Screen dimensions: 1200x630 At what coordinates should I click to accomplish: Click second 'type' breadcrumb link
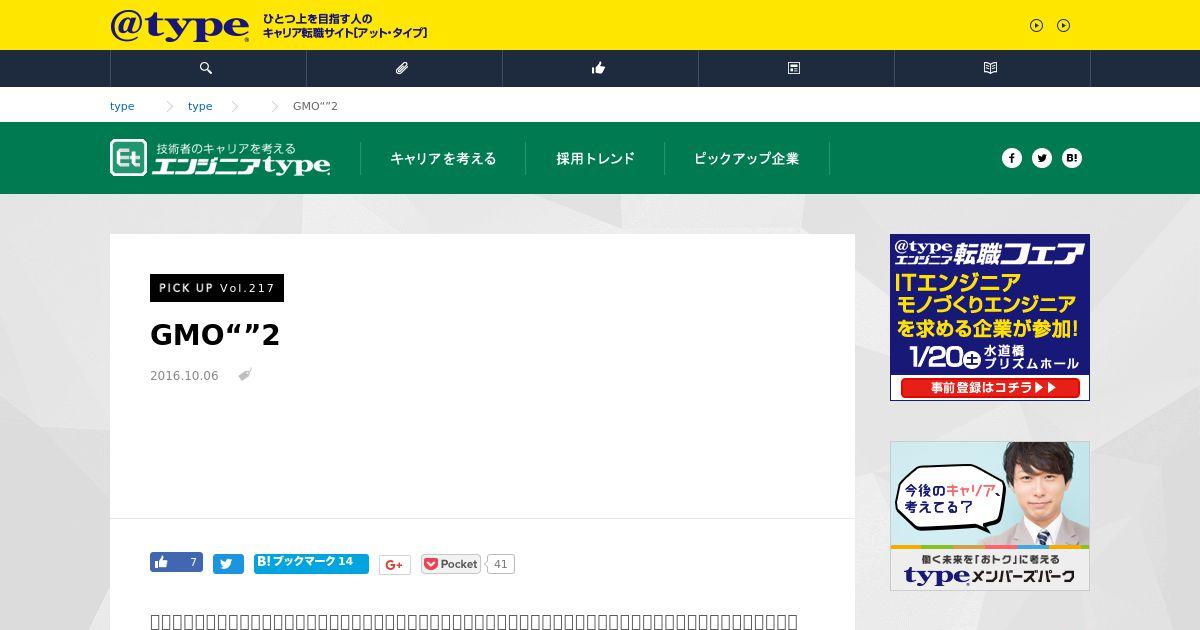200,106
